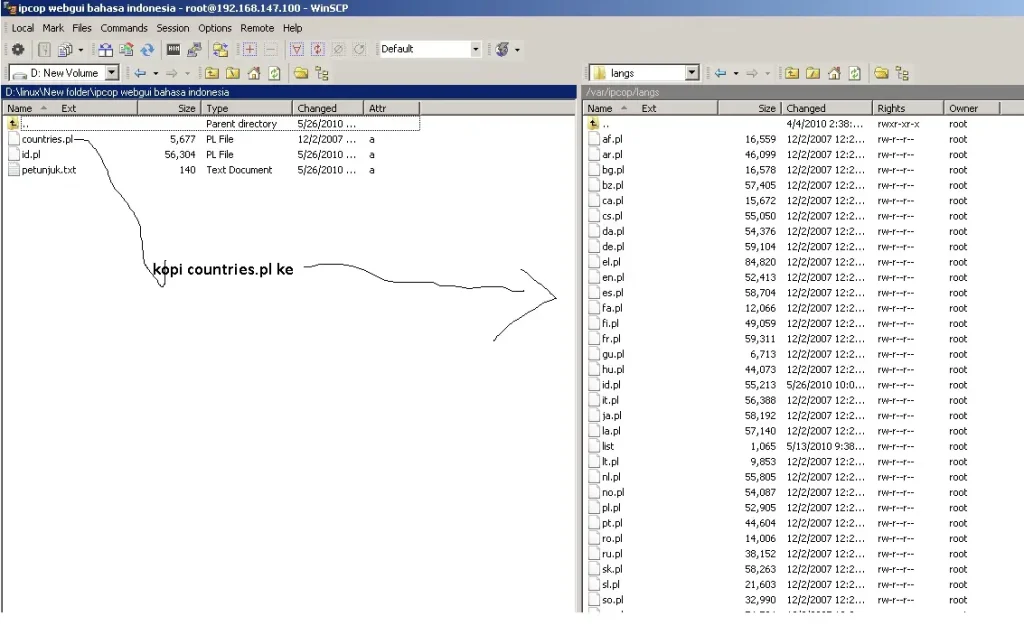Click the local back arrow

click(140, 73)
